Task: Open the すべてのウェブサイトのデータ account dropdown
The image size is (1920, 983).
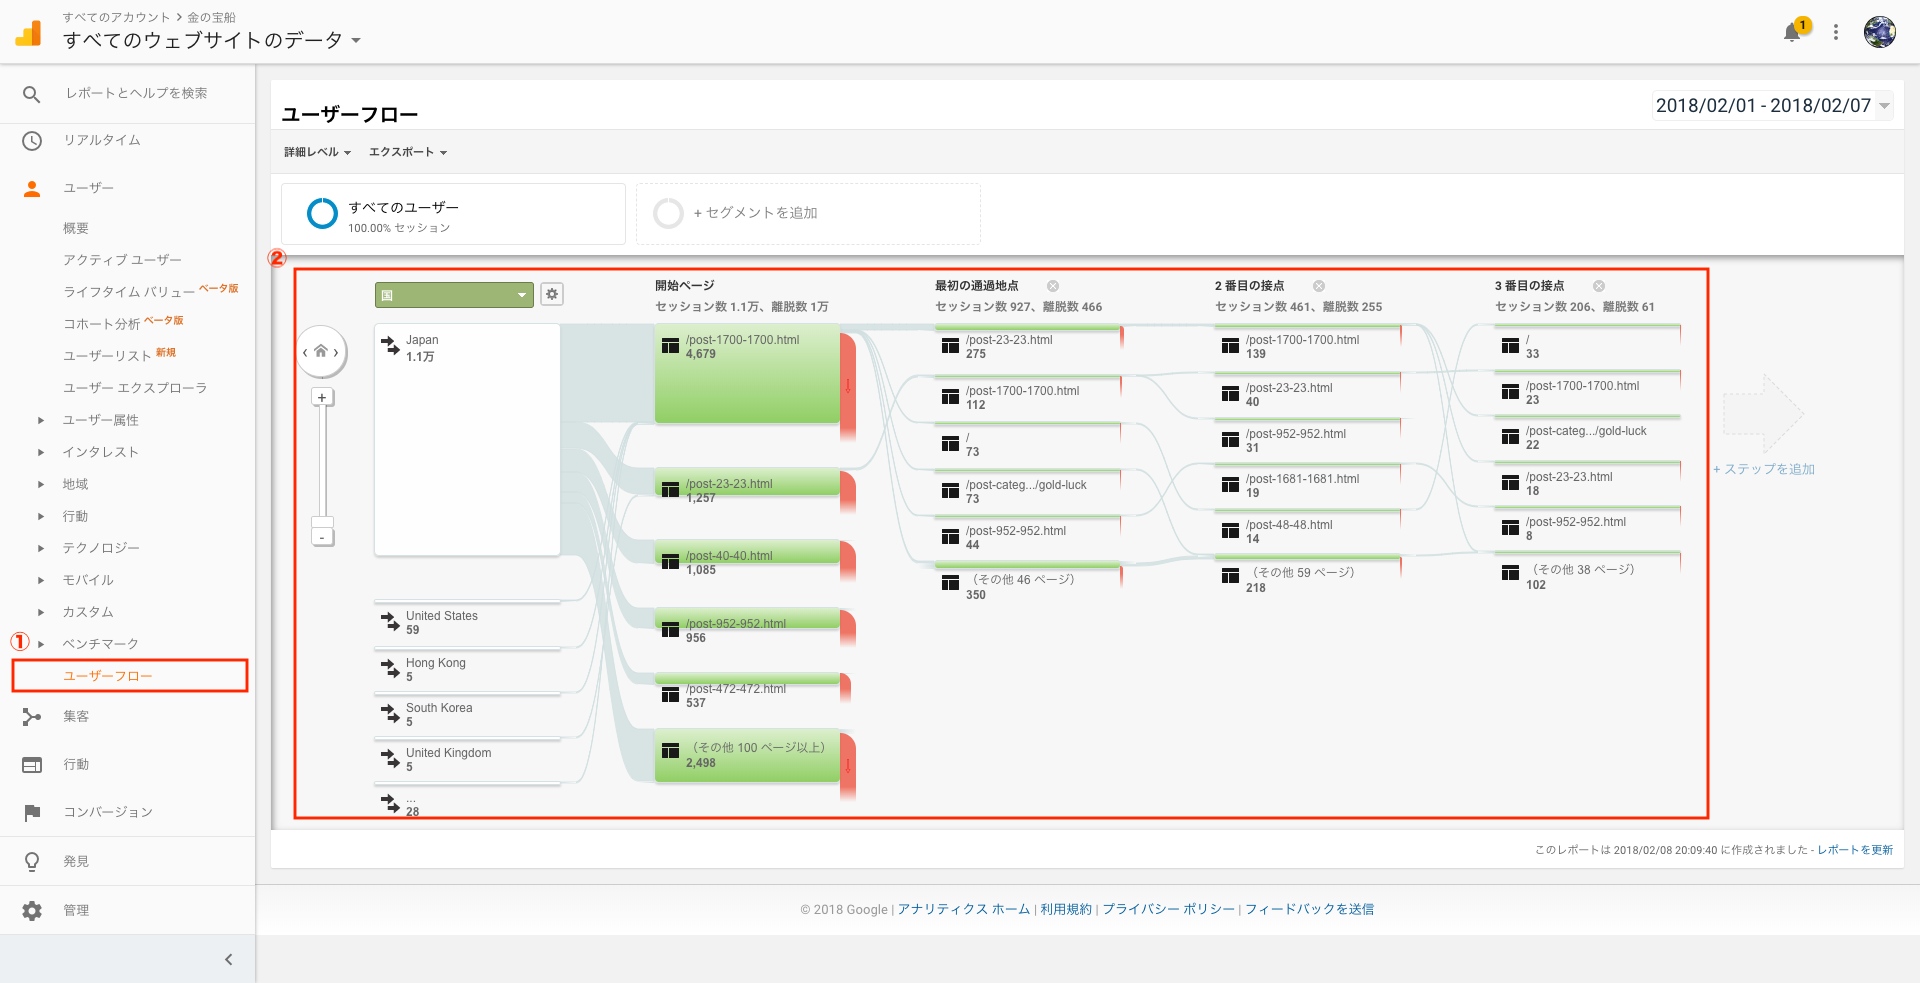Action: [x=211, y=40]
